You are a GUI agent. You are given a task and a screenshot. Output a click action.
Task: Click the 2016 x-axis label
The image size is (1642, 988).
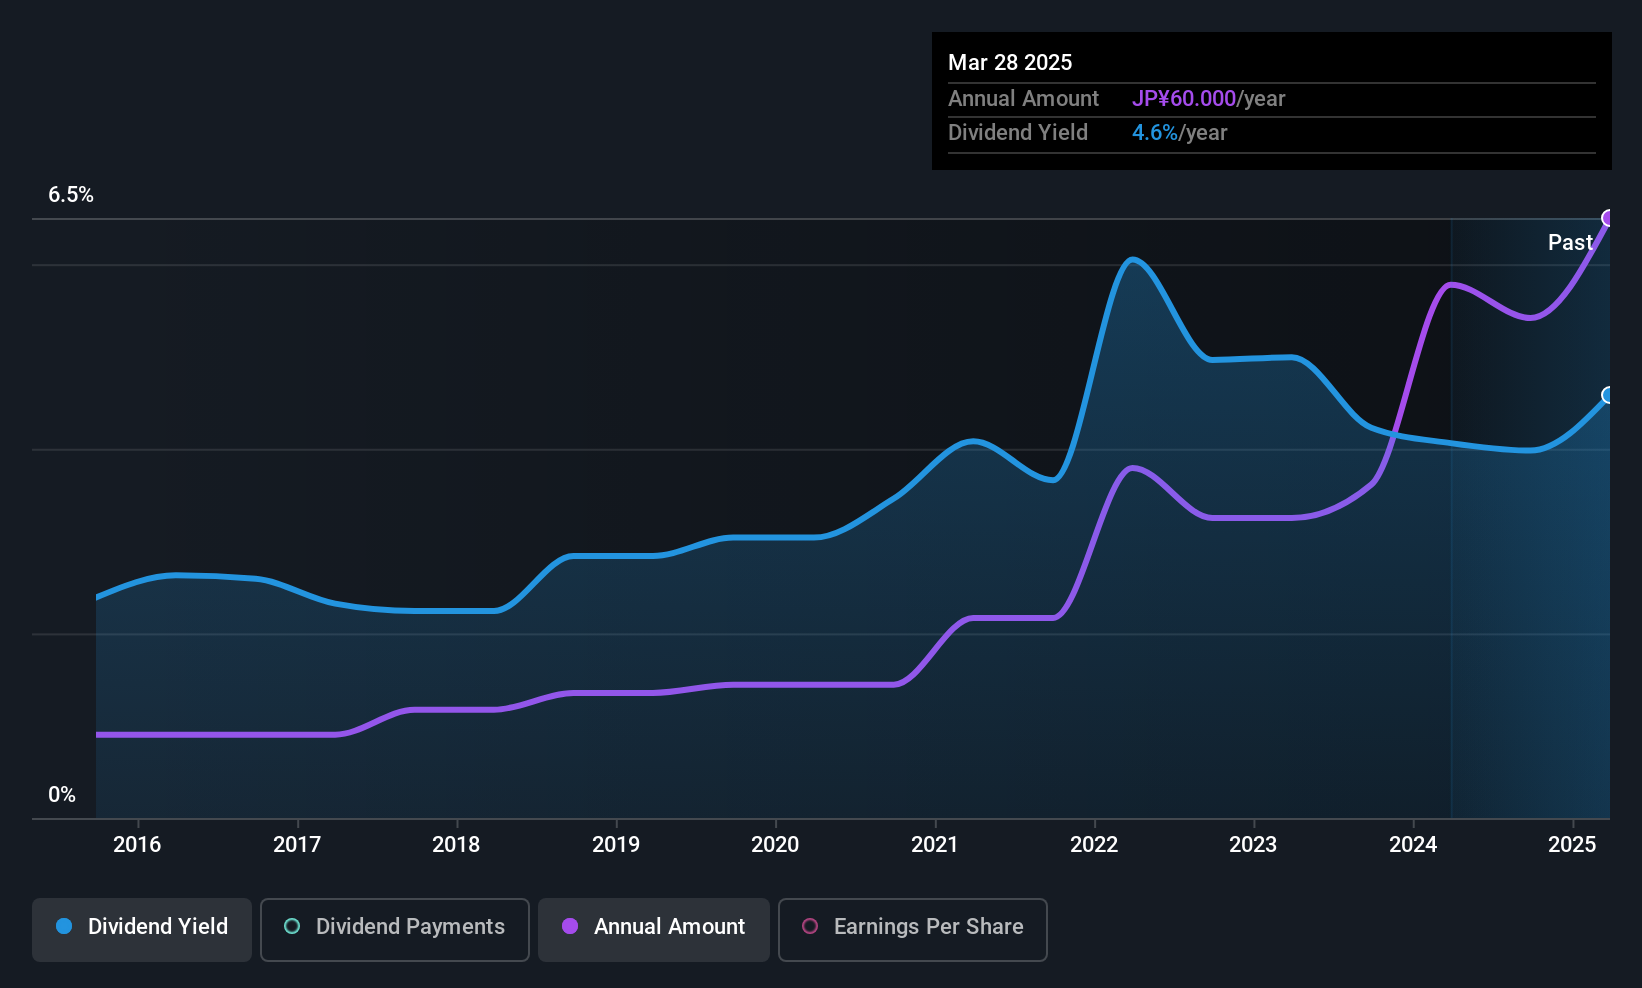click(137, 845)
